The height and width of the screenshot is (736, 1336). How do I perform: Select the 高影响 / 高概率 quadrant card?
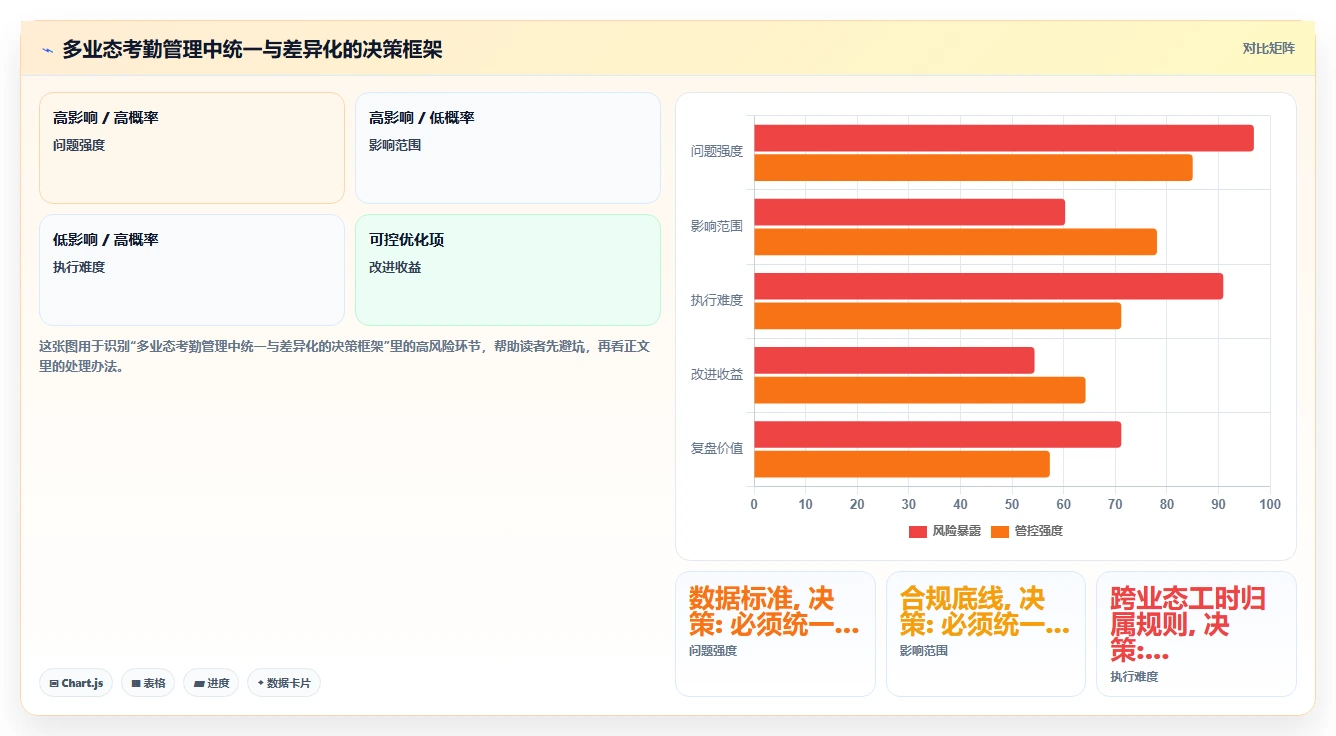coord(192,148)
